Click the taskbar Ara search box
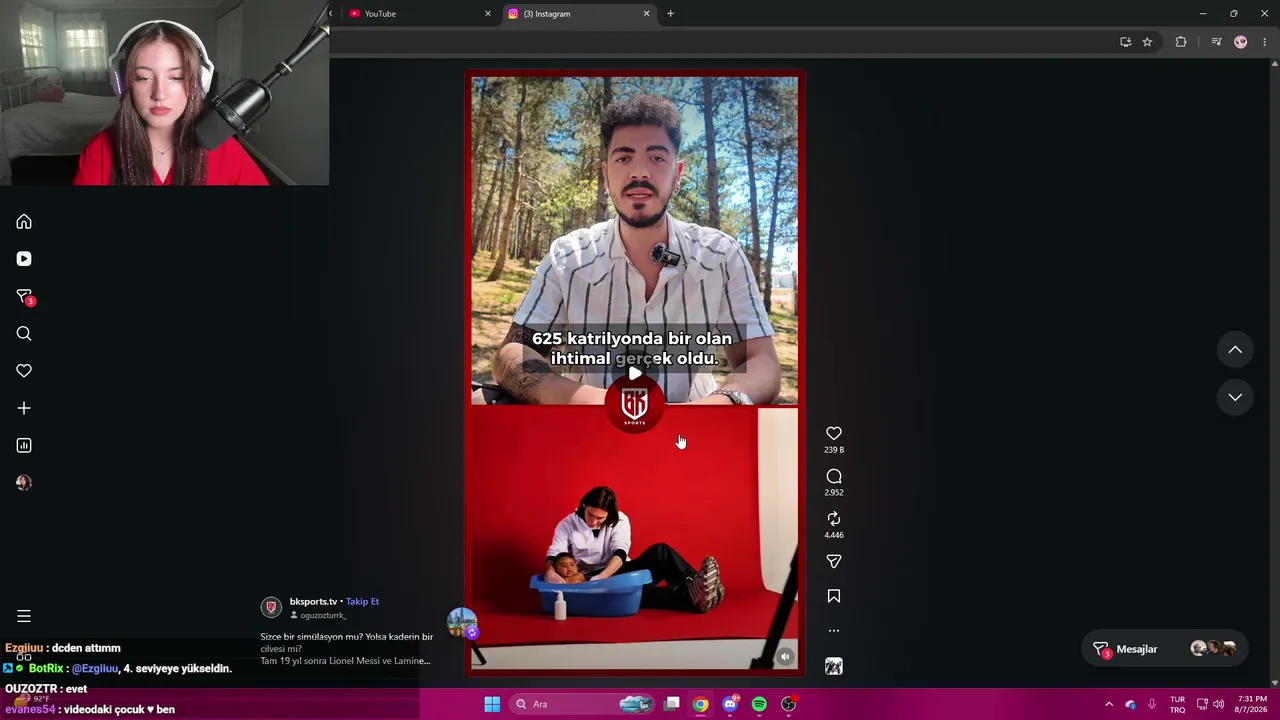The height and width of the screenshot is (720, 1280). 581,704
